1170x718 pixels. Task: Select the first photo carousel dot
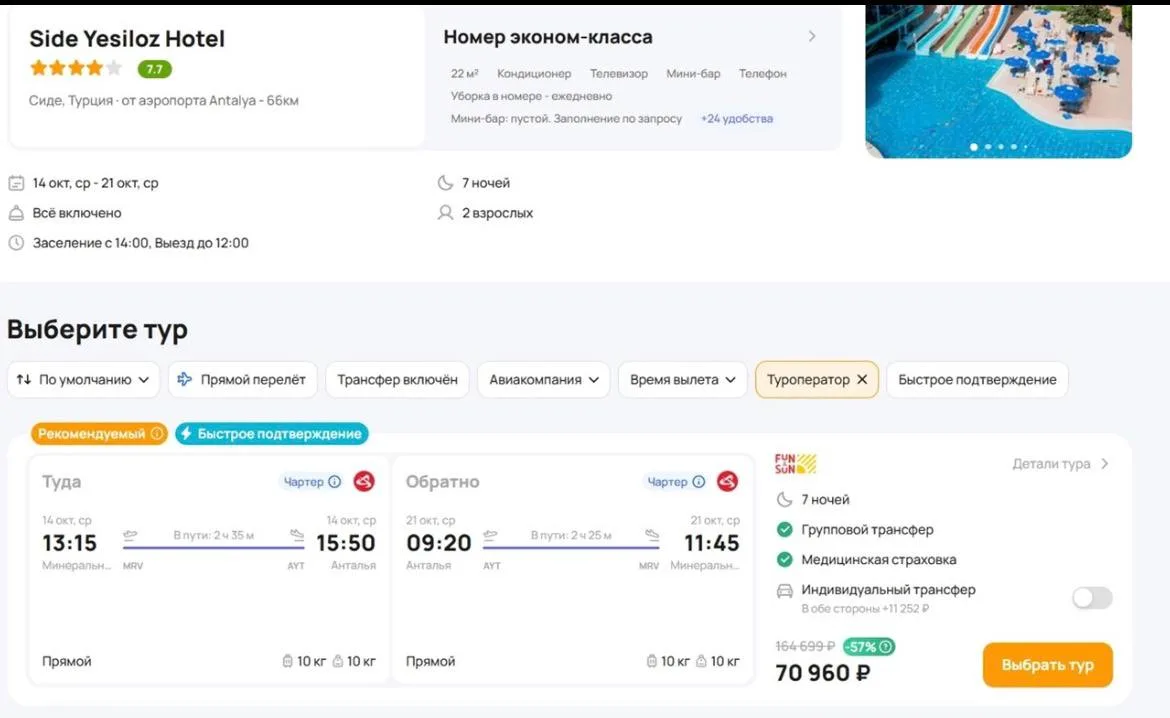tap(974, 146)
